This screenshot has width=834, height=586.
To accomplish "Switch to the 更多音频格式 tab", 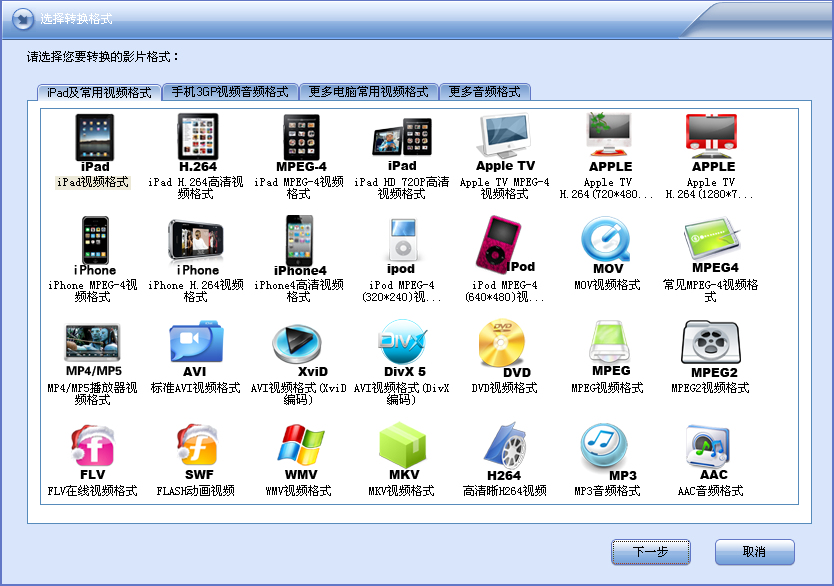I will (x=485, y=91).
